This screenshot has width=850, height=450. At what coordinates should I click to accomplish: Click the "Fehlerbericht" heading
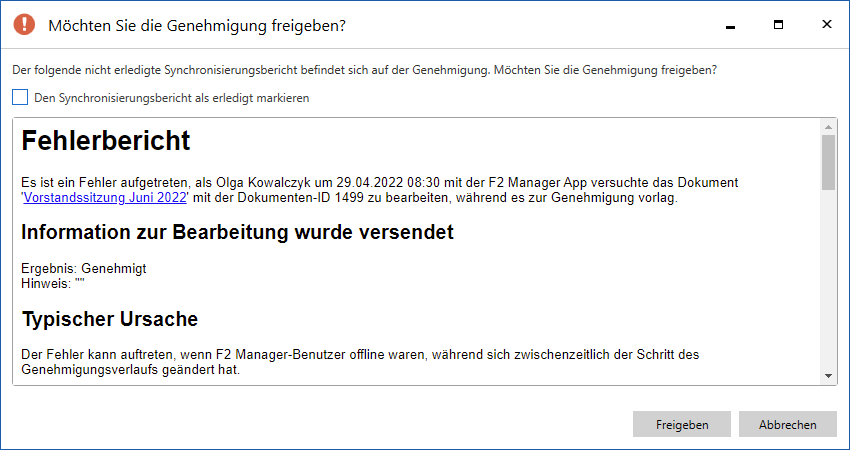[105, 141]
